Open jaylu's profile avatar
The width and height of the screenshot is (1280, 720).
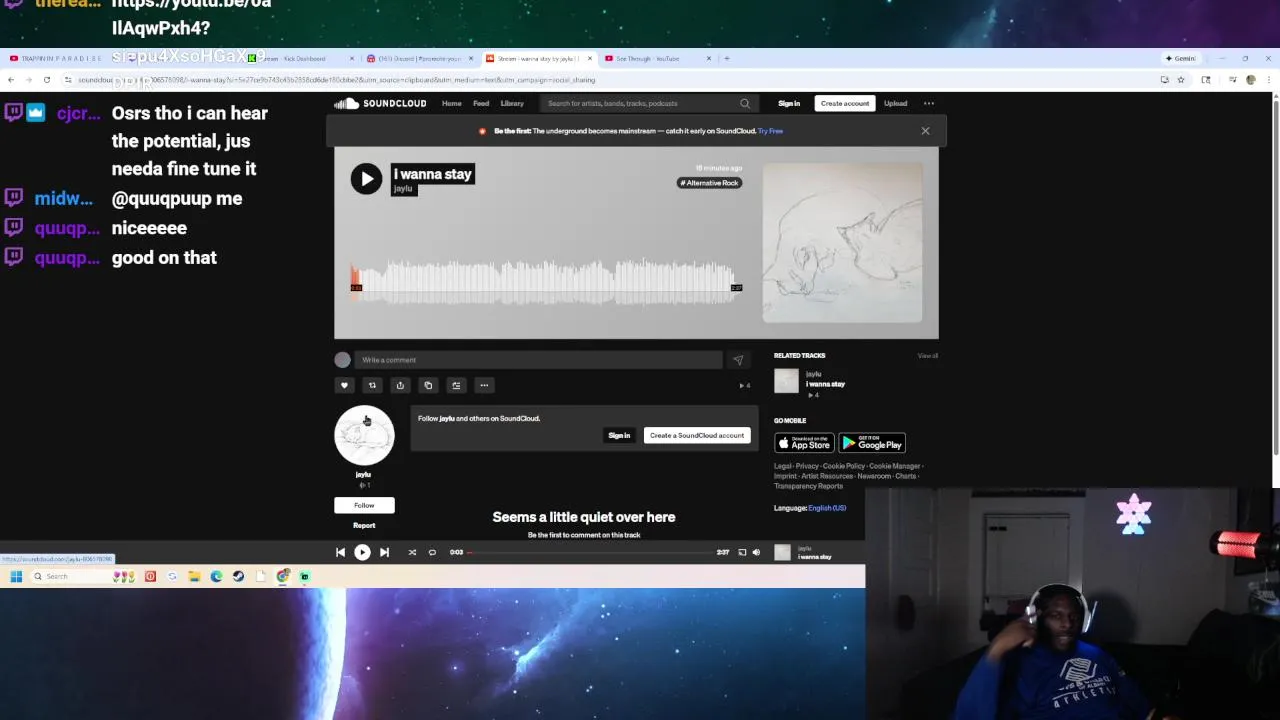[364, 435]
